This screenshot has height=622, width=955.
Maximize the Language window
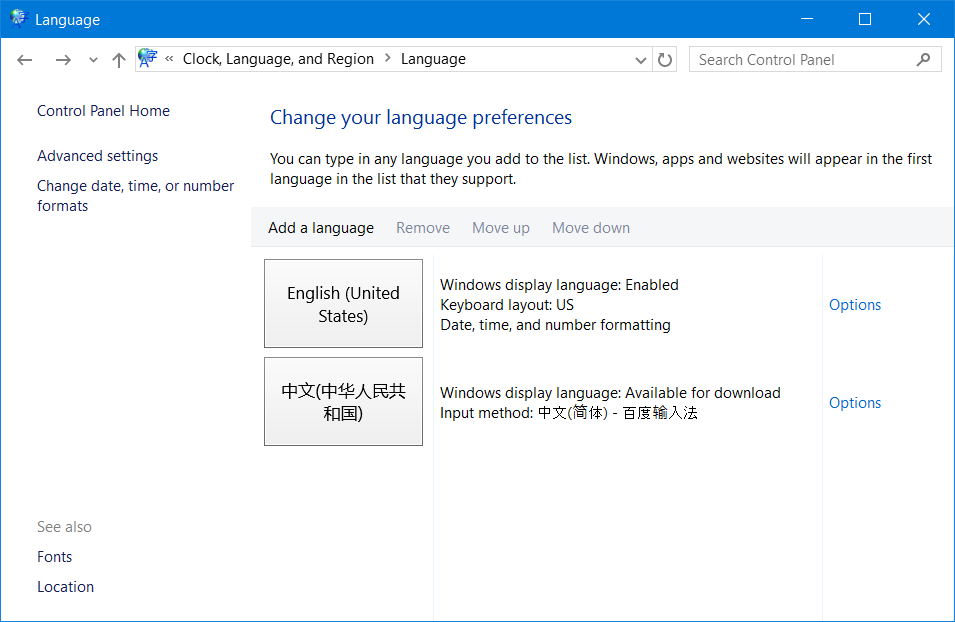[865, 19]
